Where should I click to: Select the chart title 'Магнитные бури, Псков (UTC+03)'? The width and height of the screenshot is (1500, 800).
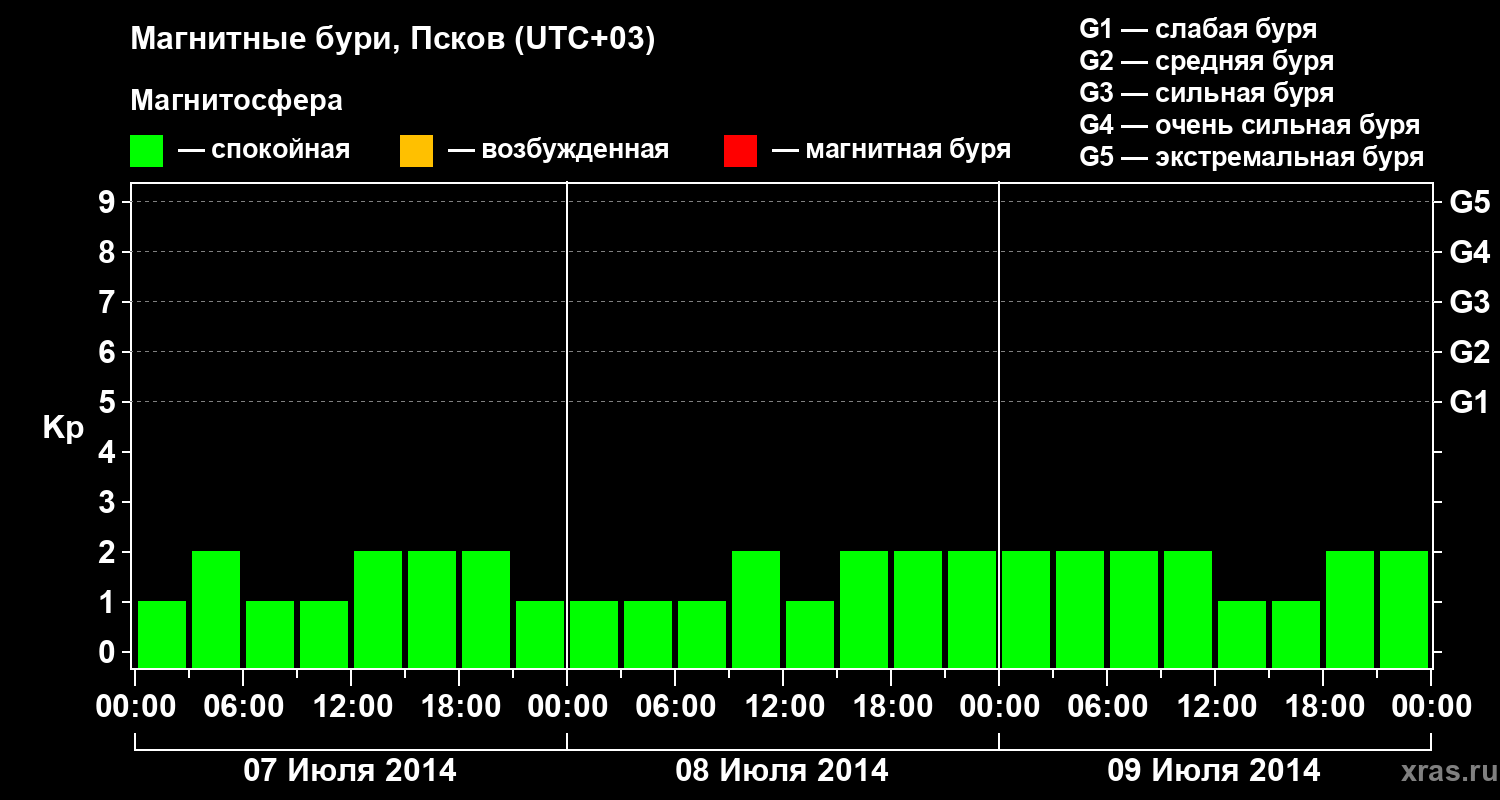393,40
